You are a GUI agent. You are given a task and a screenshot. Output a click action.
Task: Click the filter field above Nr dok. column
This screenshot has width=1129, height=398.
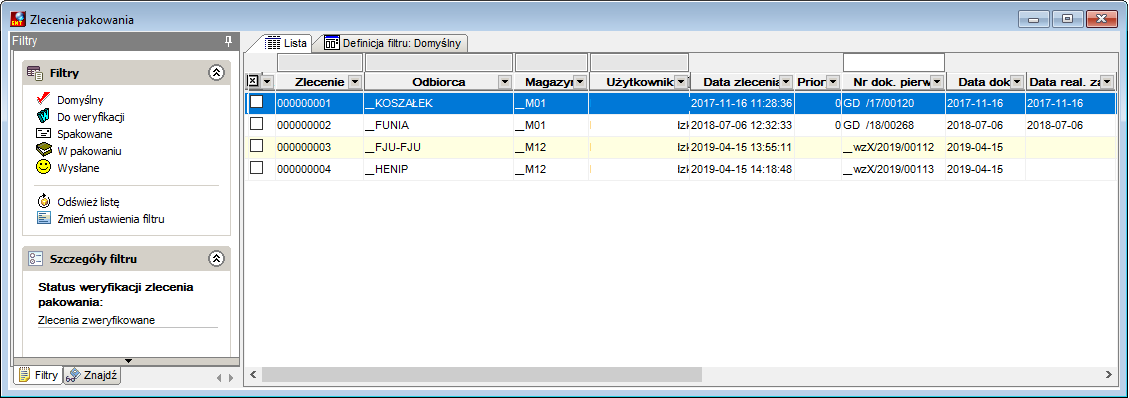click(894, 63)
